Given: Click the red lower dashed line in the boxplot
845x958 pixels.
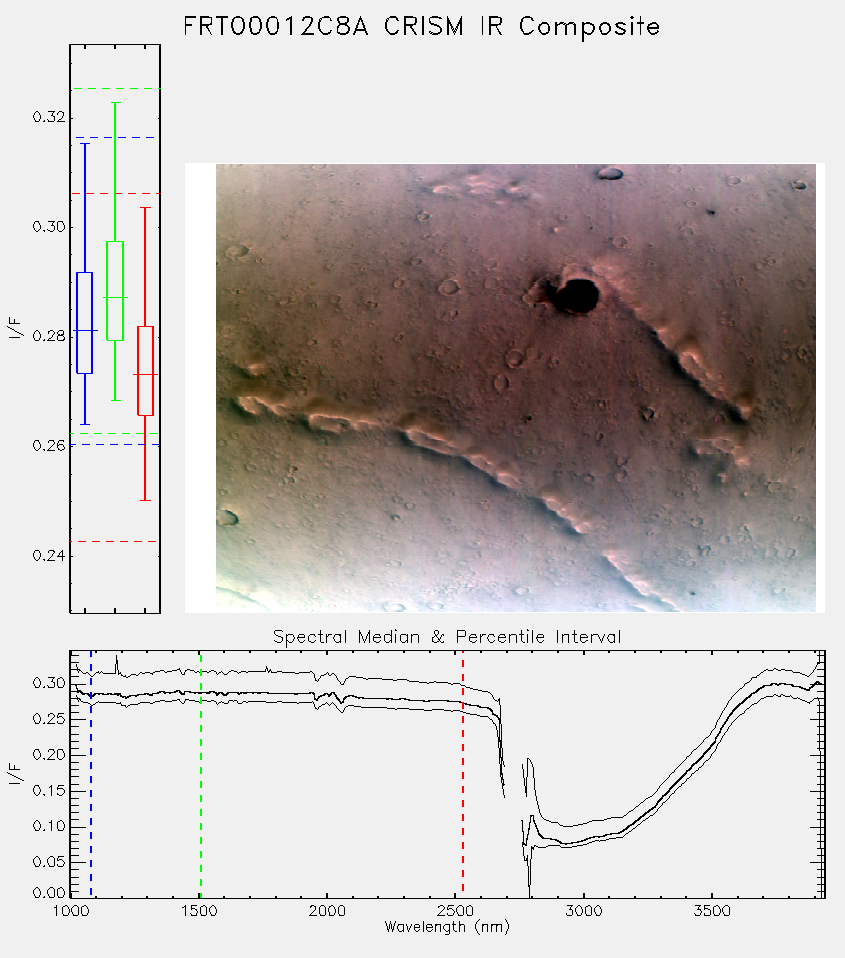Looking at the screenshot, I should (x=115, y=541).
